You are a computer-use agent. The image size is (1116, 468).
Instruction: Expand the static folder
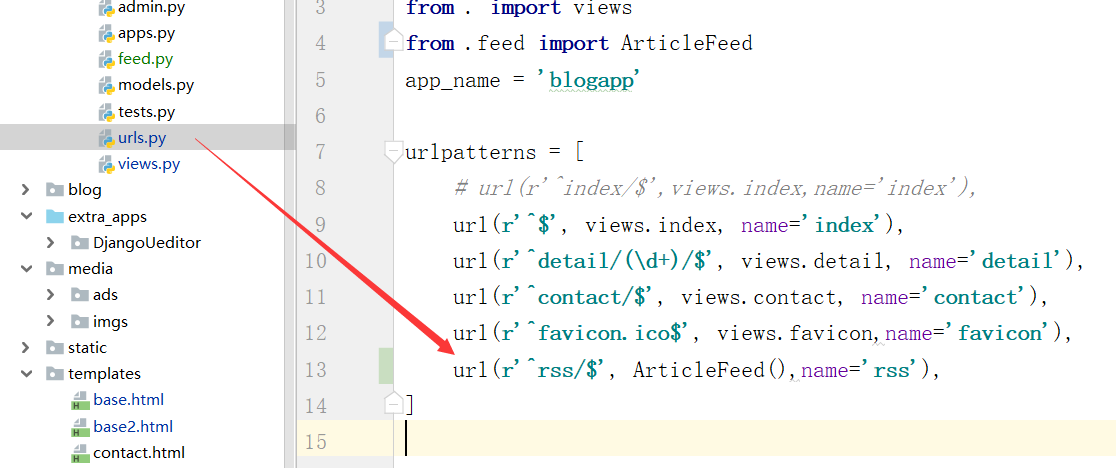click(x=26, y=348)
